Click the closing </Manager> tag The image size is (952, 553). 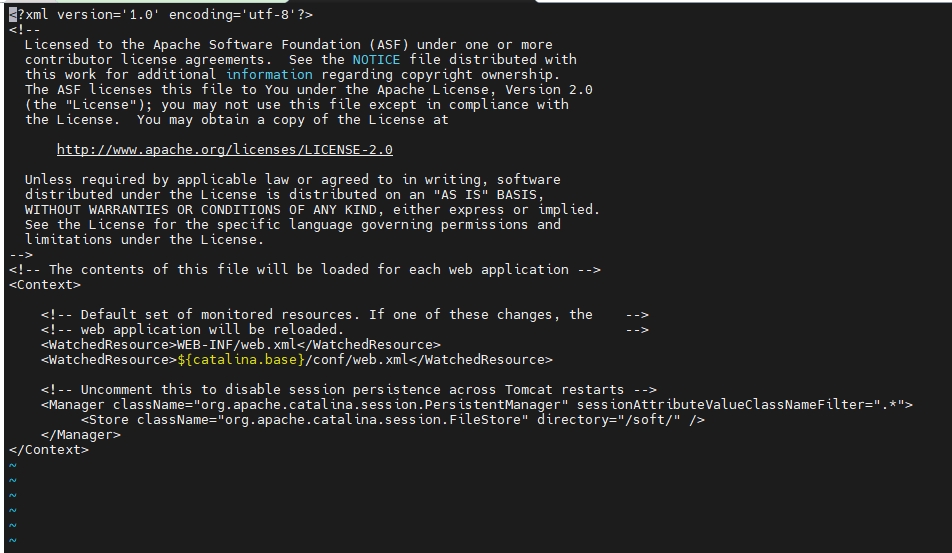(x=81, y=435)
